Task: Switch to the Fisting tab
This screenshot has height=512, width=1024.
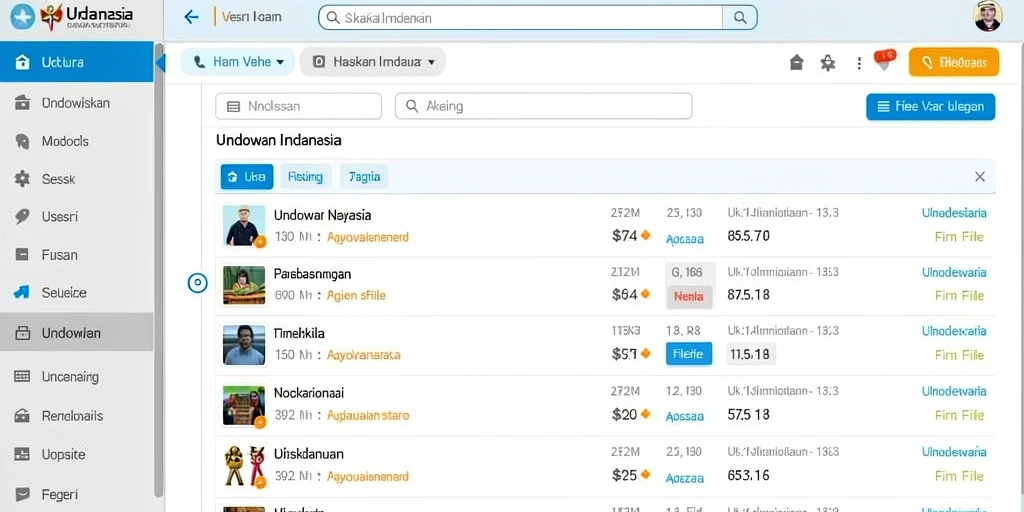Action: pos(306,176)
